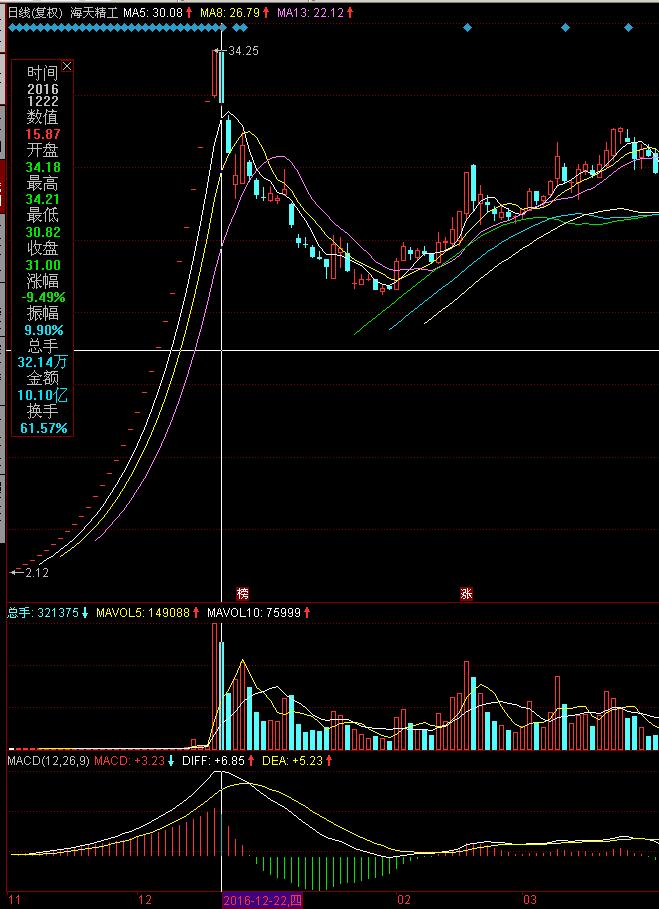
Task: Click the 涨幅 value -9.49%
Action: click(x=43, y=297)
